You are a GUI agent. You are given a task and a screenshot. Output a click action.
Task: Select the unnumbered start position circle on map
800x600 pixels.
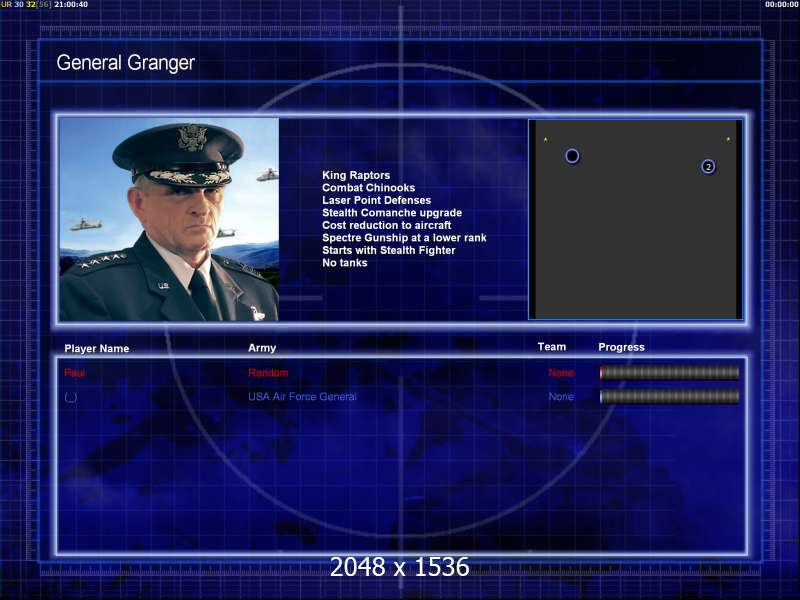pos(572,156)
